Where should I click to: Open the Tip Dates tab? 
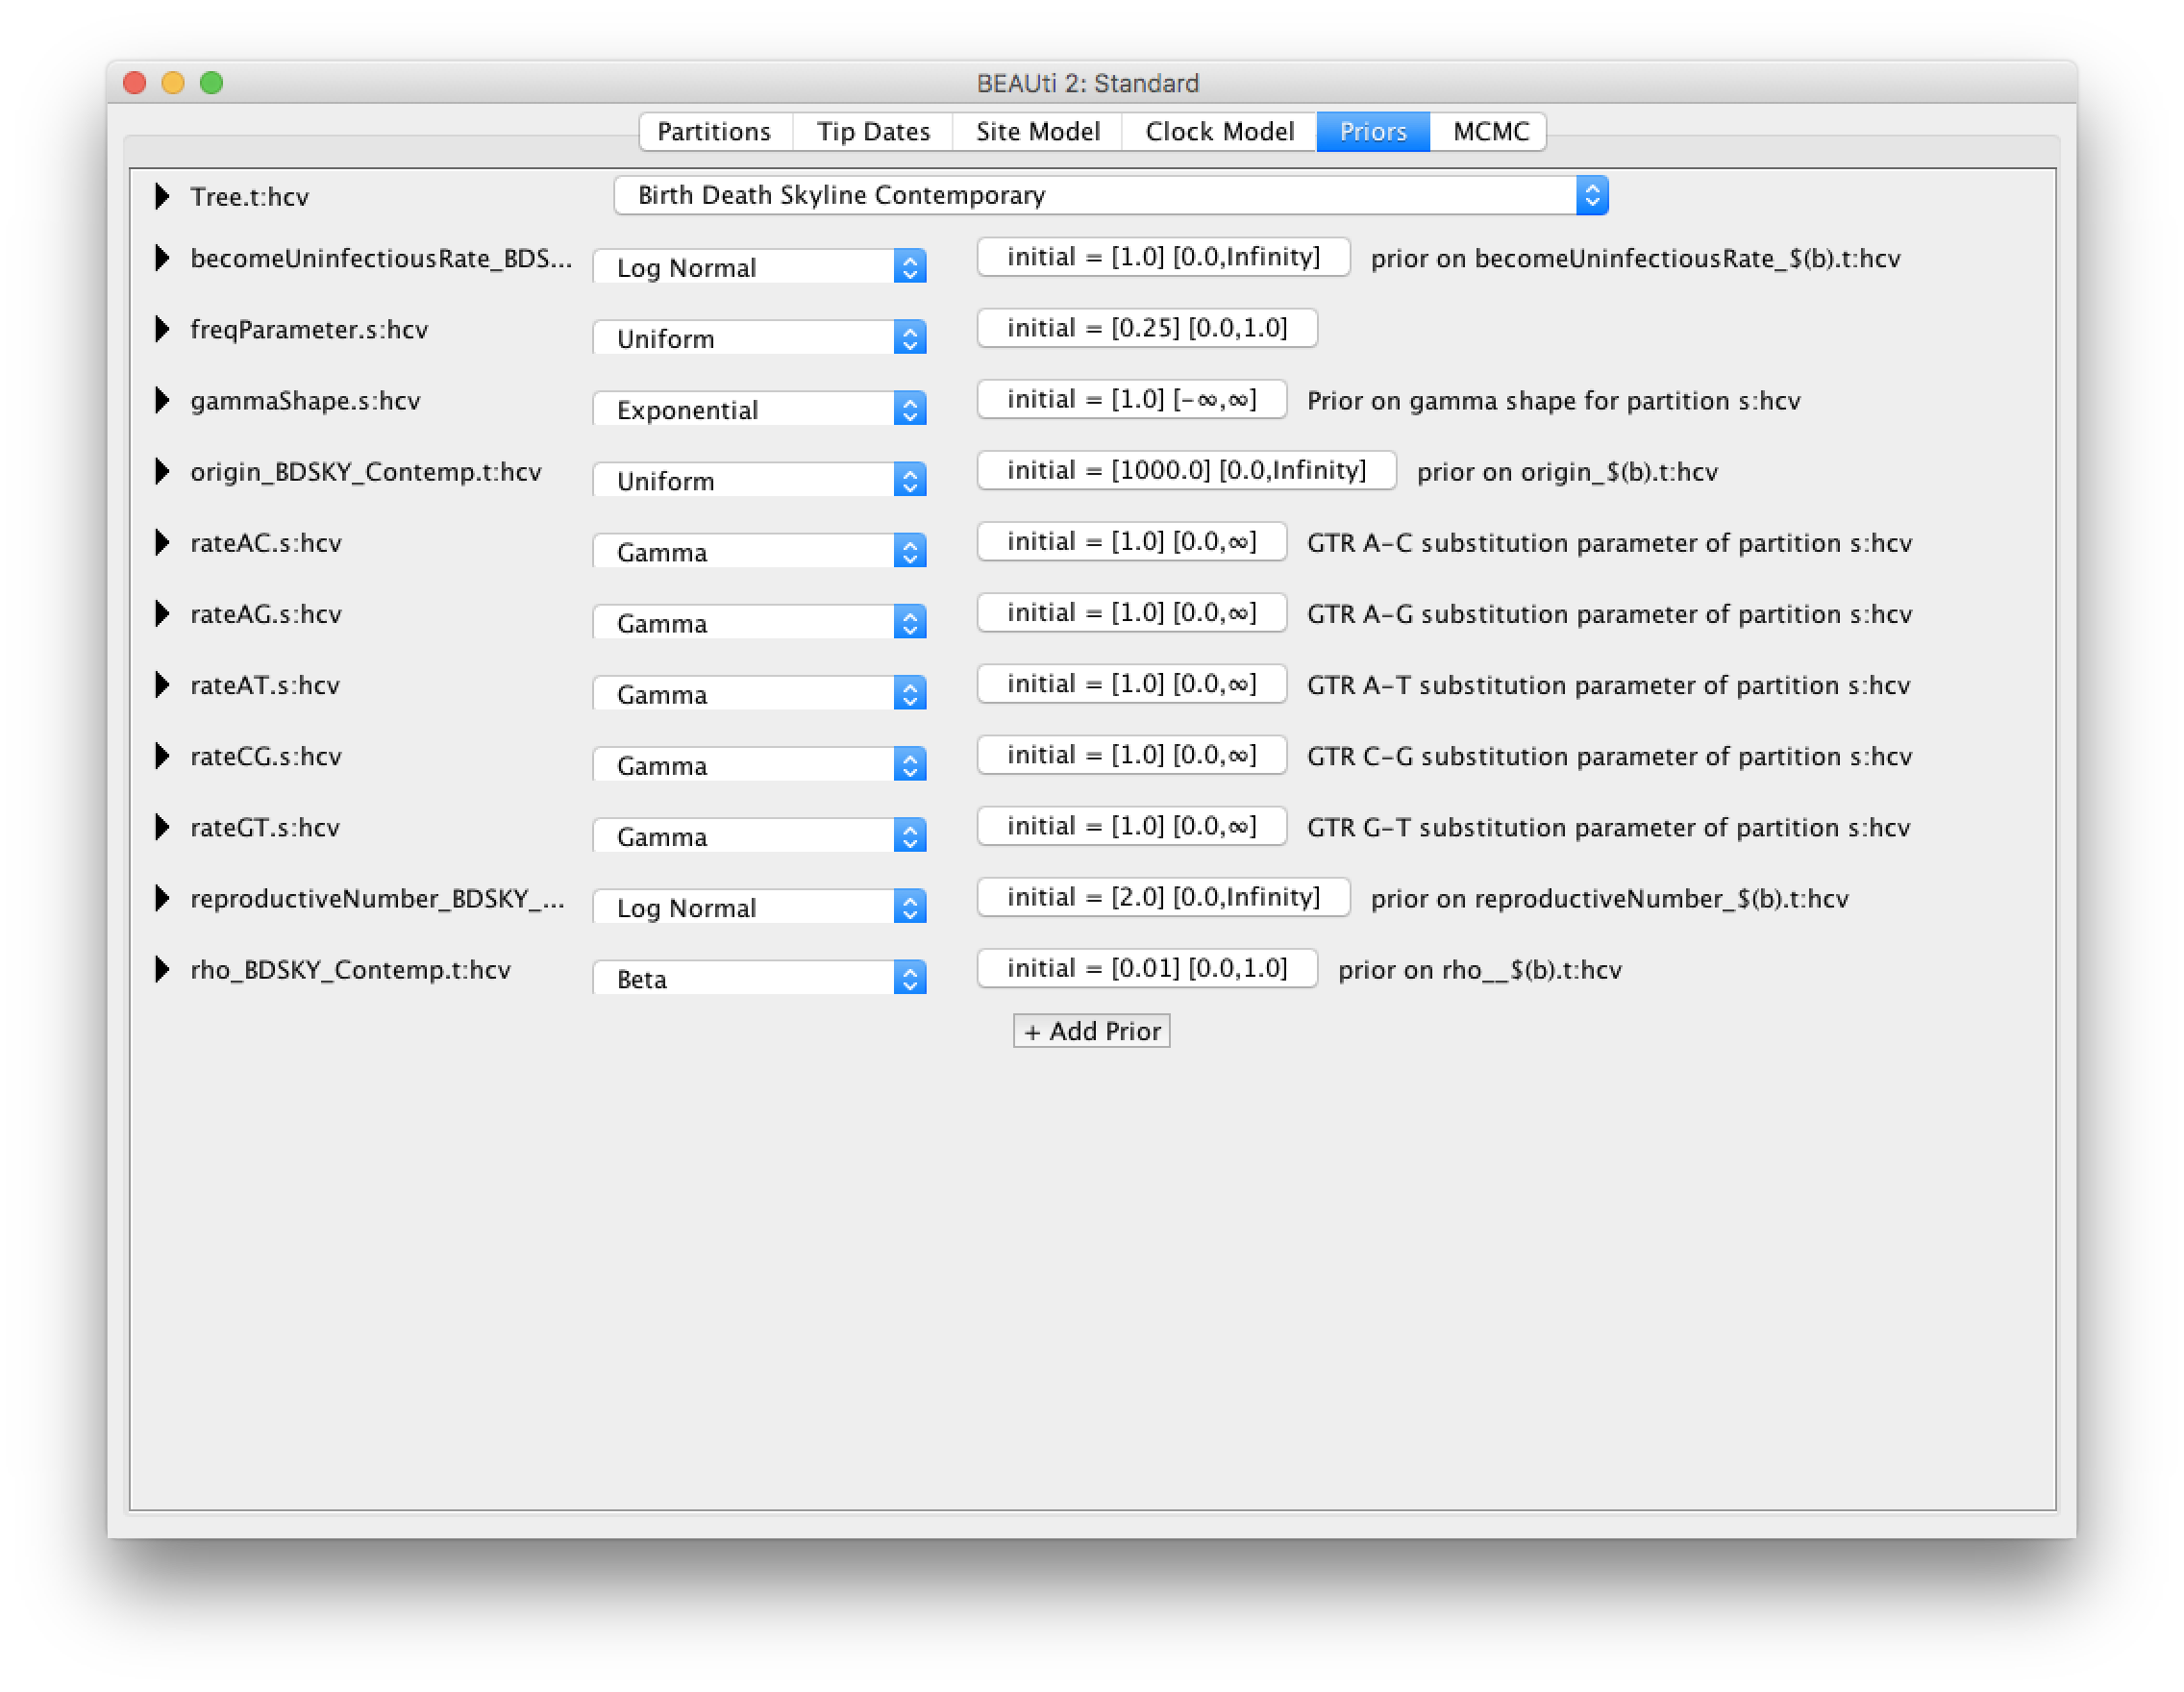pos(872,131)
